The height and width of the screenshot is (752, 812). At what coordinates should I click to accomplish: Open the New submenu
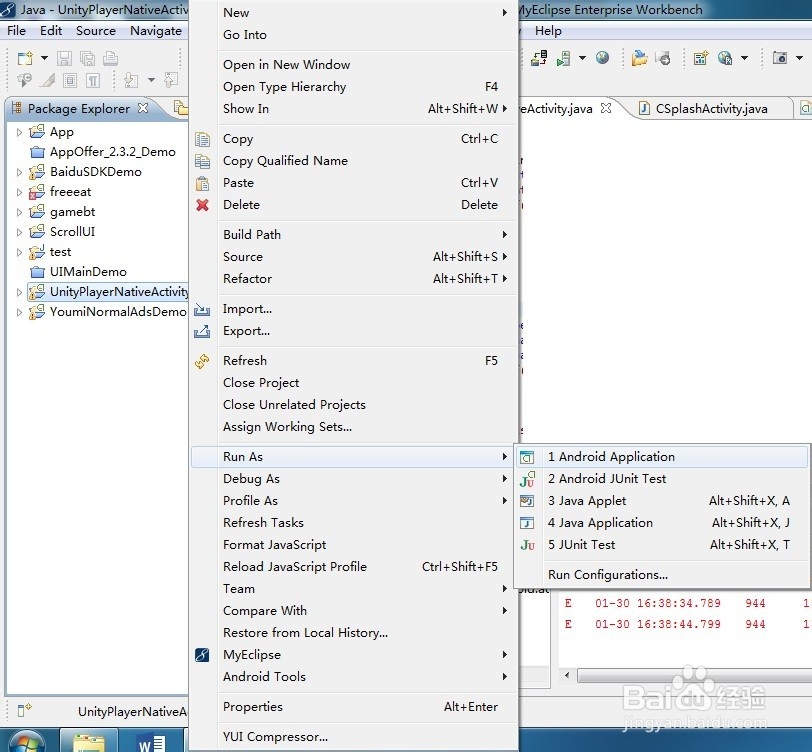(355, 12)
